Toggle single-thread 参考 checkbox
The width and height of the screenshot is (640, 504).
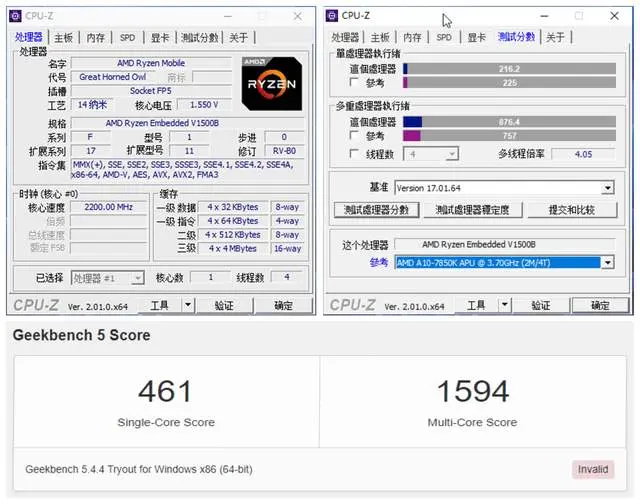coord(354,82)
